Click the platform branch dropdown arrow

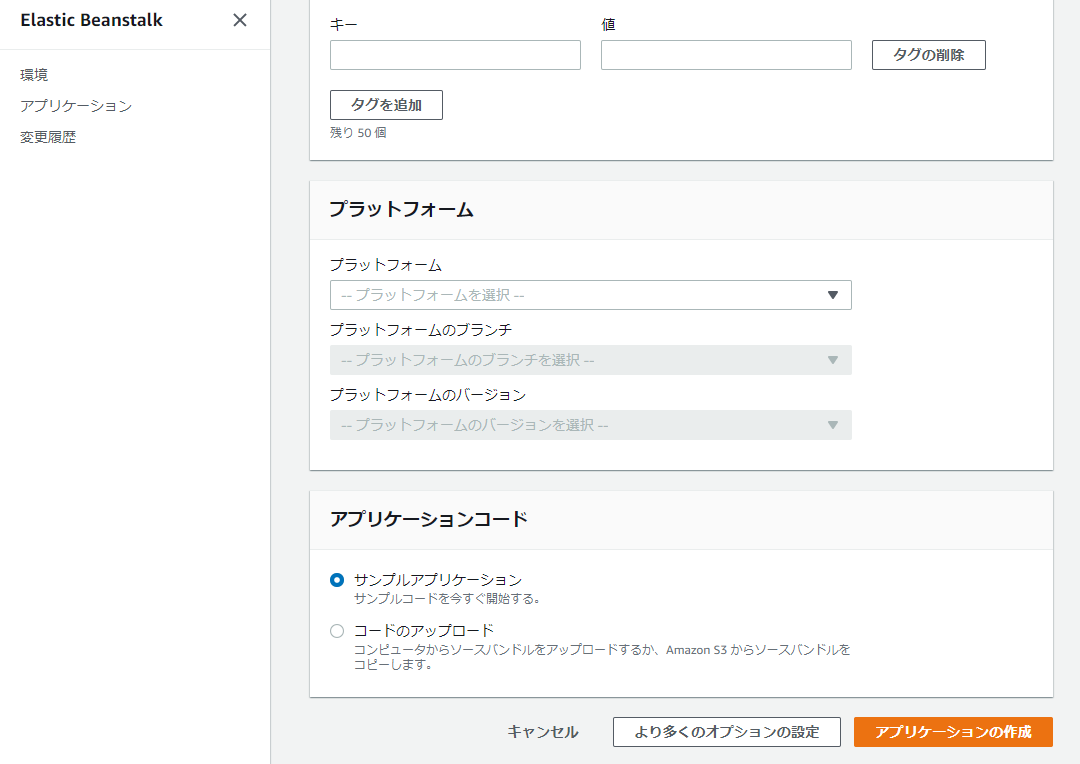pyautogui.click(x=832, y=360)
